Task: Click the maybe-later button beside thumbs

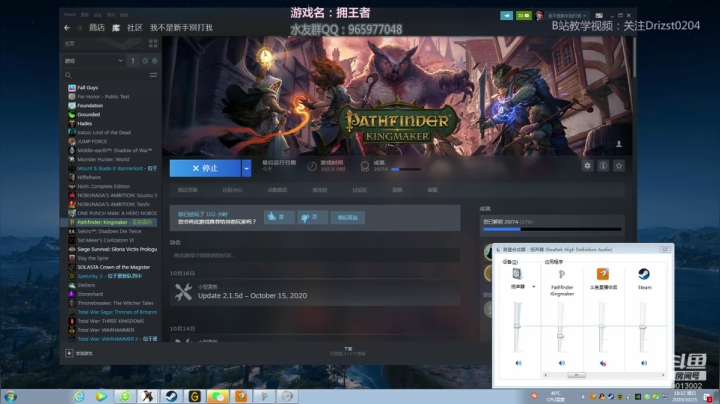Action: click(x=348, y=218)
